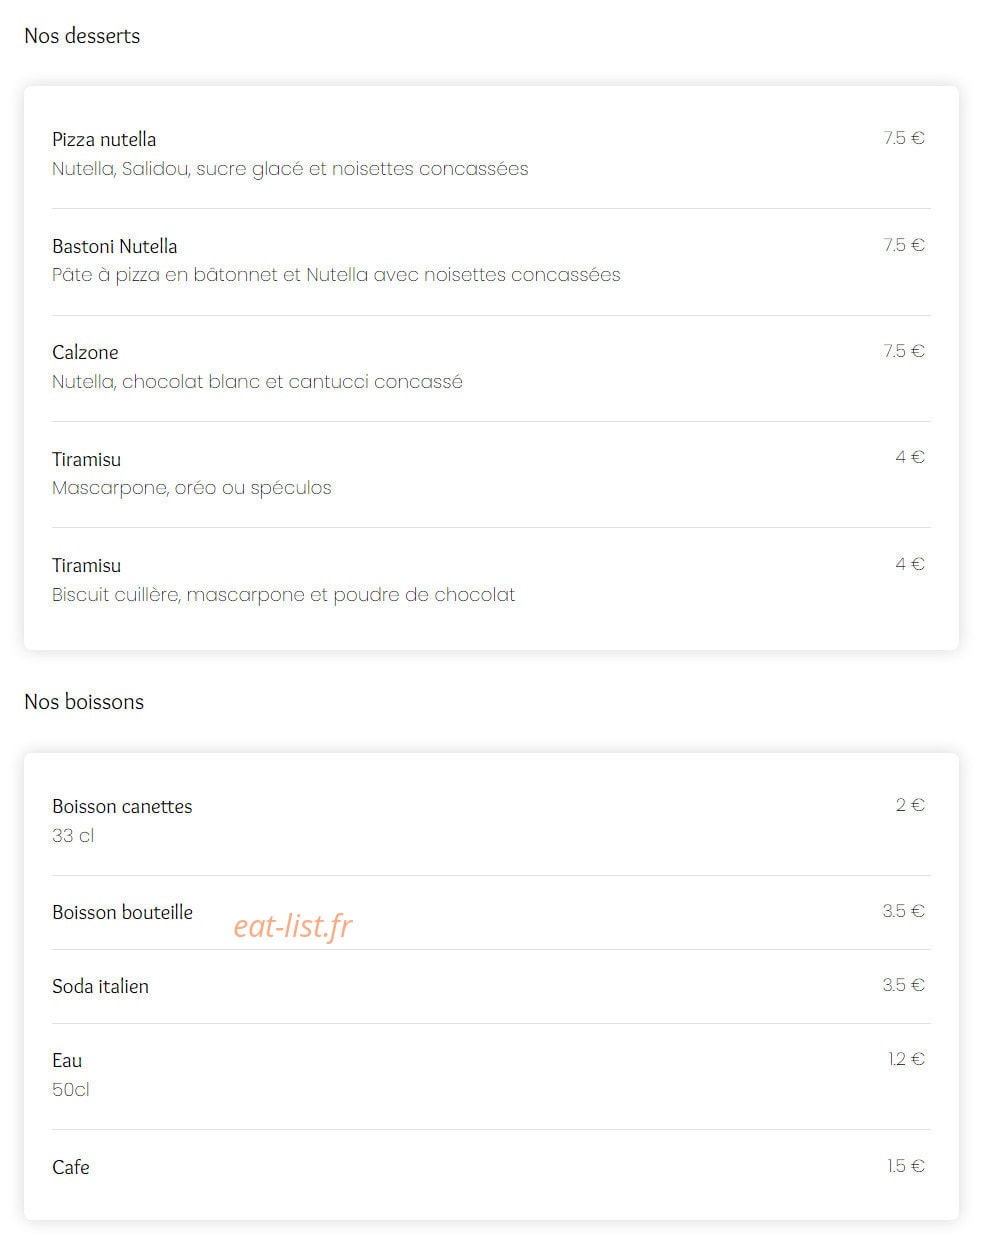This screenshot has width=981, height=1237.
Task: Click the Calzone dessert title
Action: [85, 352]
